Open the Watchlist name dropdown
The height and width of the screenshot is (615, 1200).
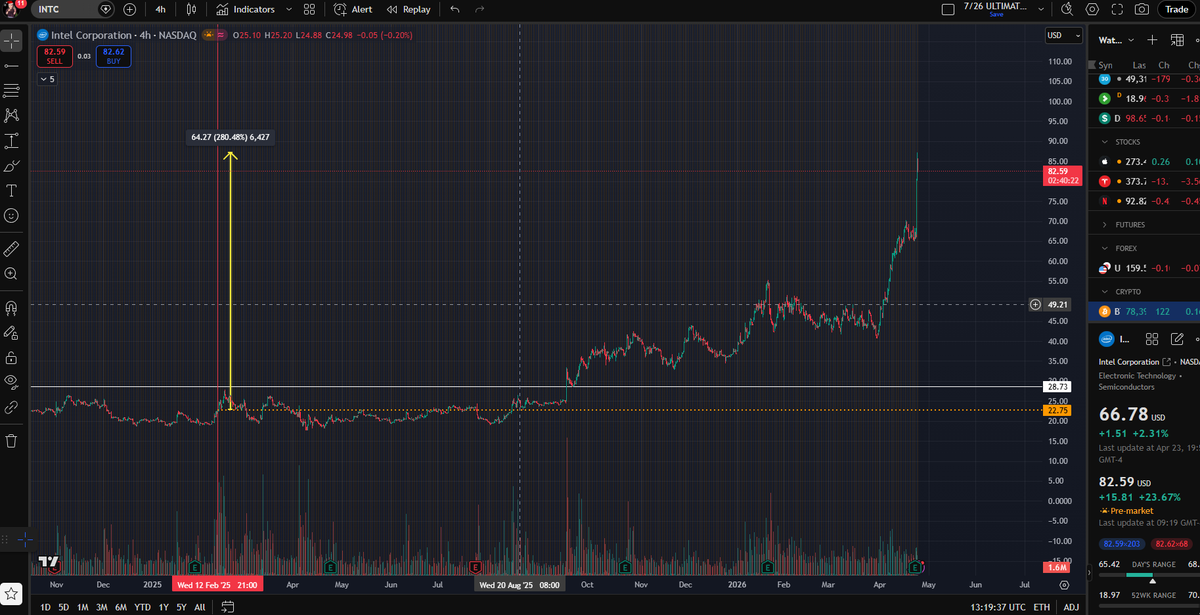[x=1117, y=40]
